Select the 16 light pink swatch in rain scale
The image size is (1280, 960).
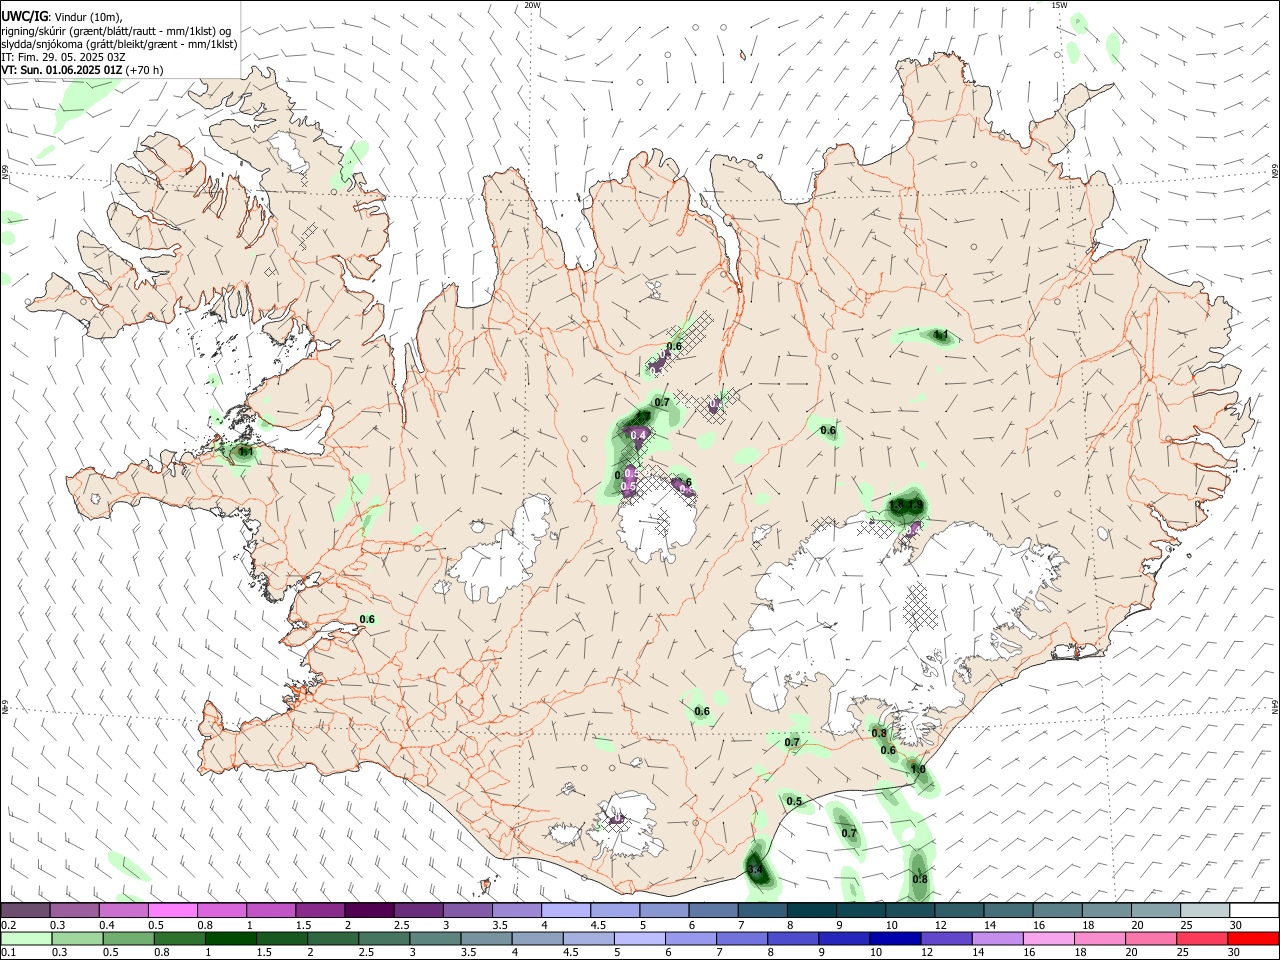pos(1048,939)
